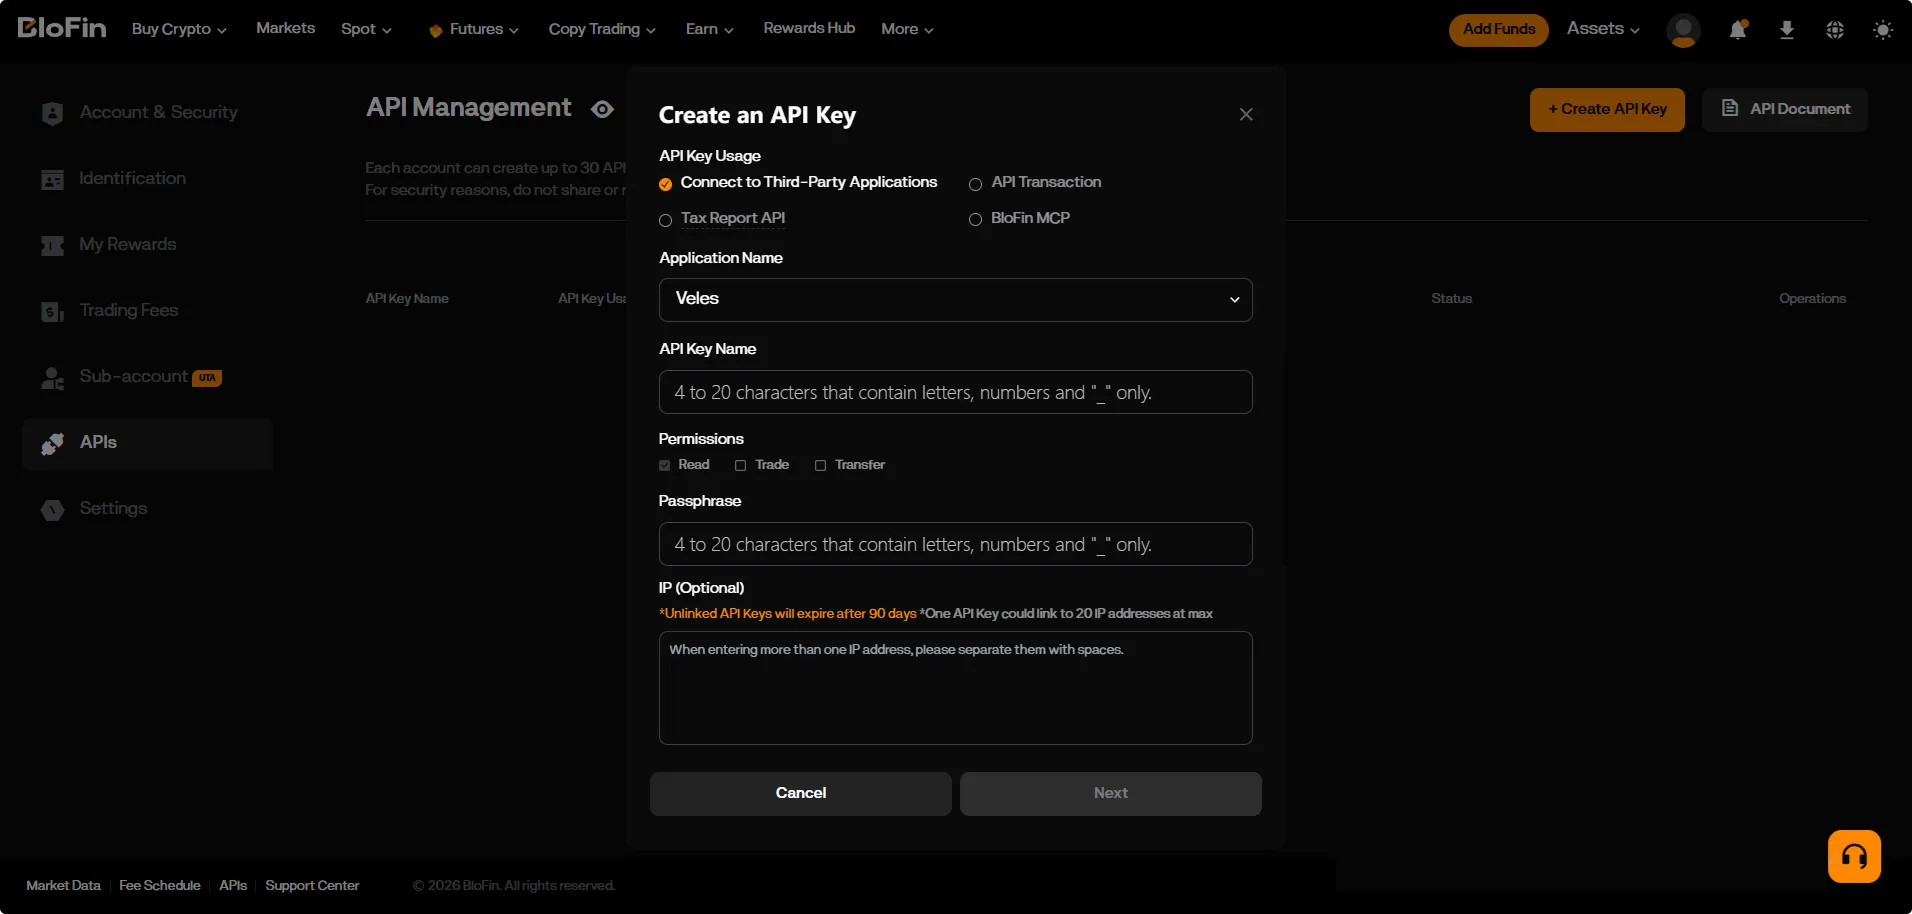Click the My Rewards ticket icon
1912x914 pixels.
(53, 245)
